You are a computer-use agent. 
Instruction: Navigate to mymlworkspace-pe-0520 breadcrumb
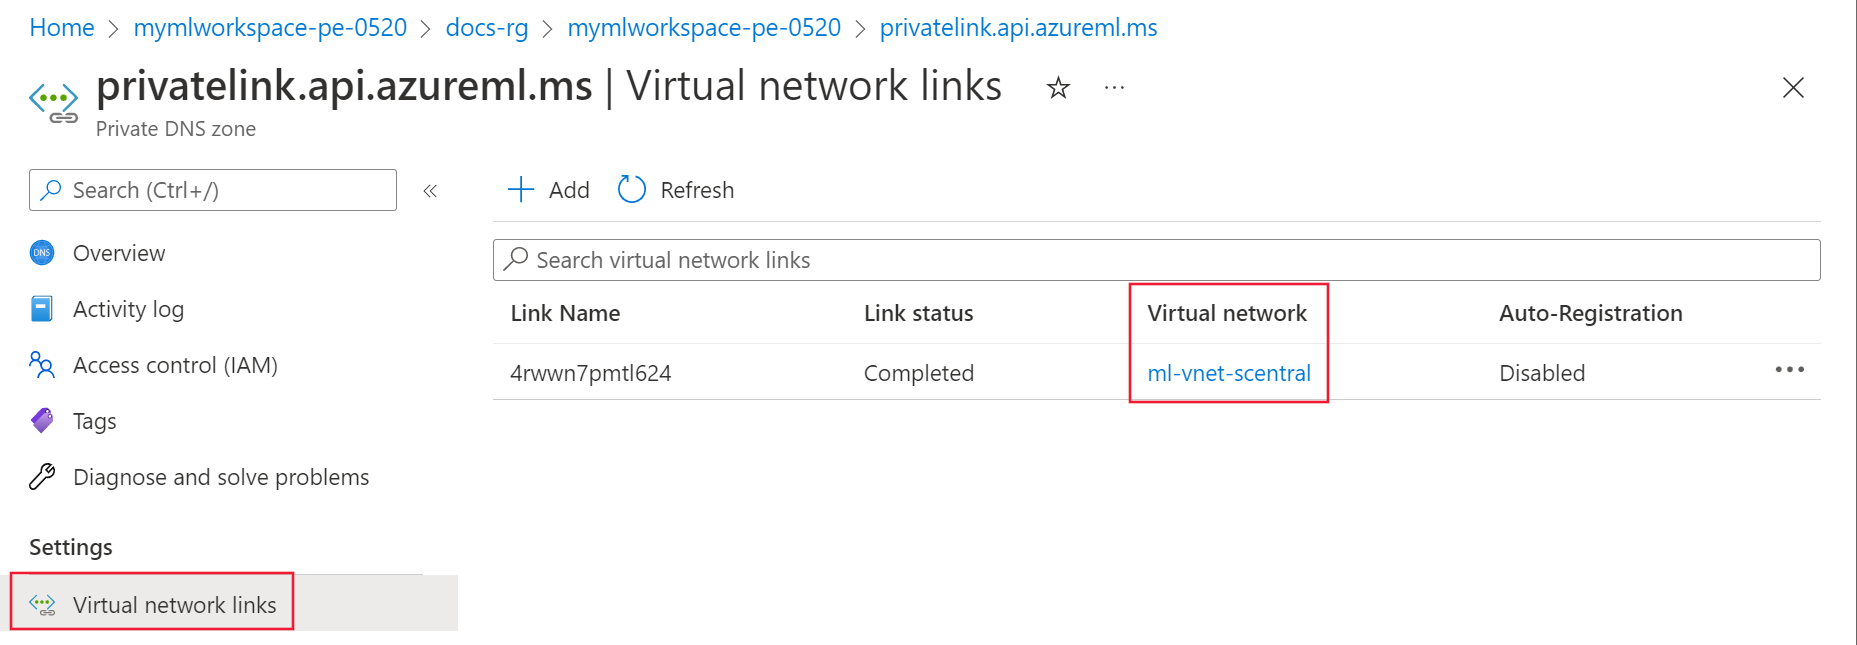click(x=269, y=27)
